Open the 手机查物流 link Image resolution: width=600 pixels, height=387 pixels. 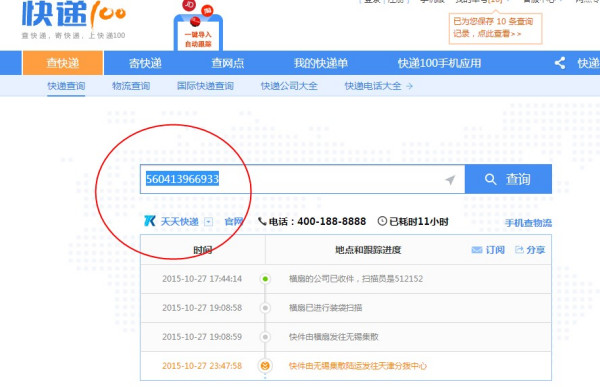528,223
